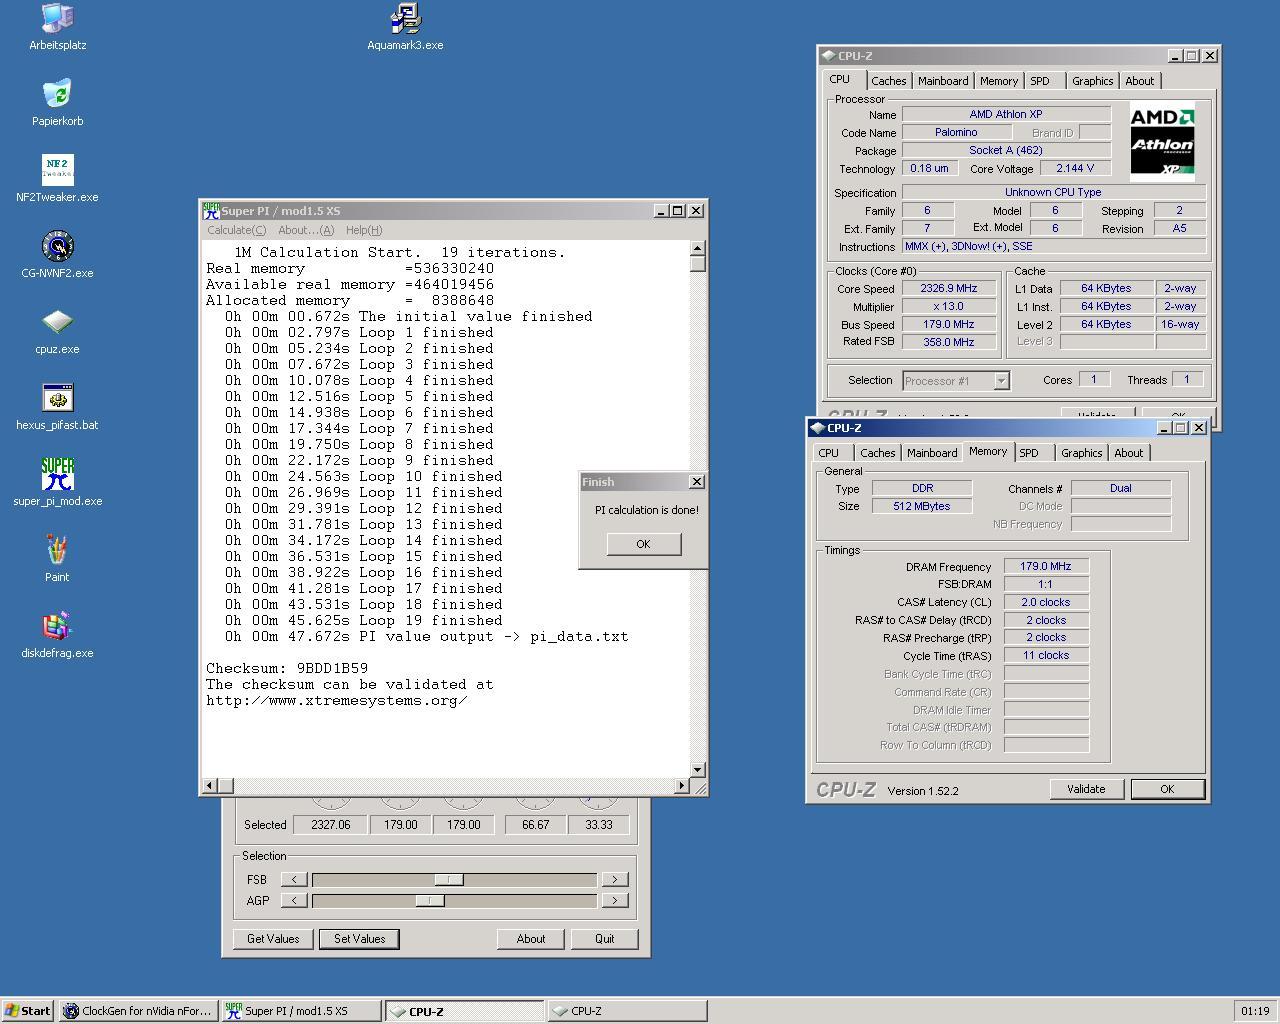Open the Help menu in Super PI

click(x=364, y=230)
